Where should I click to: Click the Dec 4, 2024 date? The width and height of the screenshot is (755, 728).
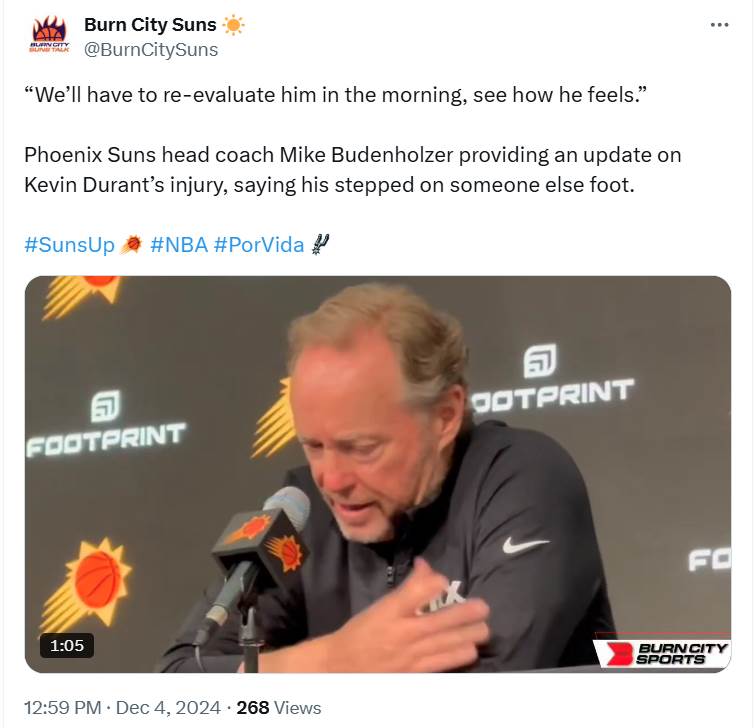(x=168, y=708)
